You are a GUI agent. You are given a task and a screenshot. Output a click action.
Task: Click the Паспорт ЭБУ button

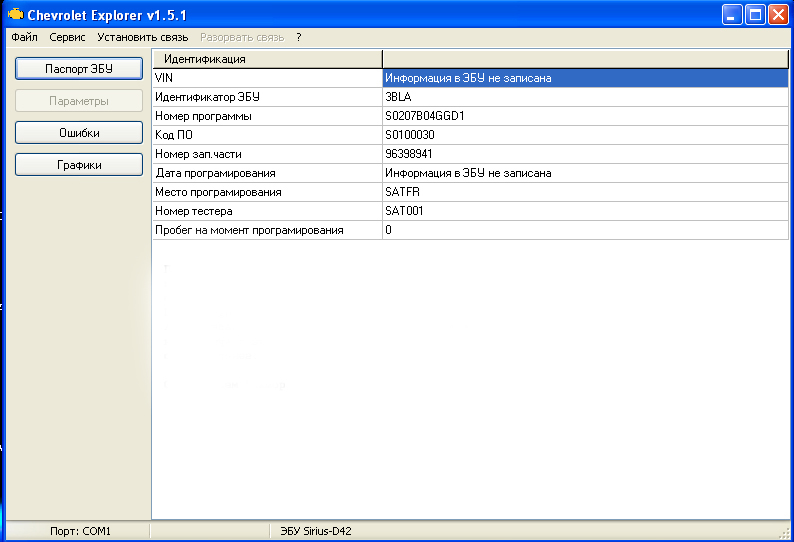click(79, 68)
